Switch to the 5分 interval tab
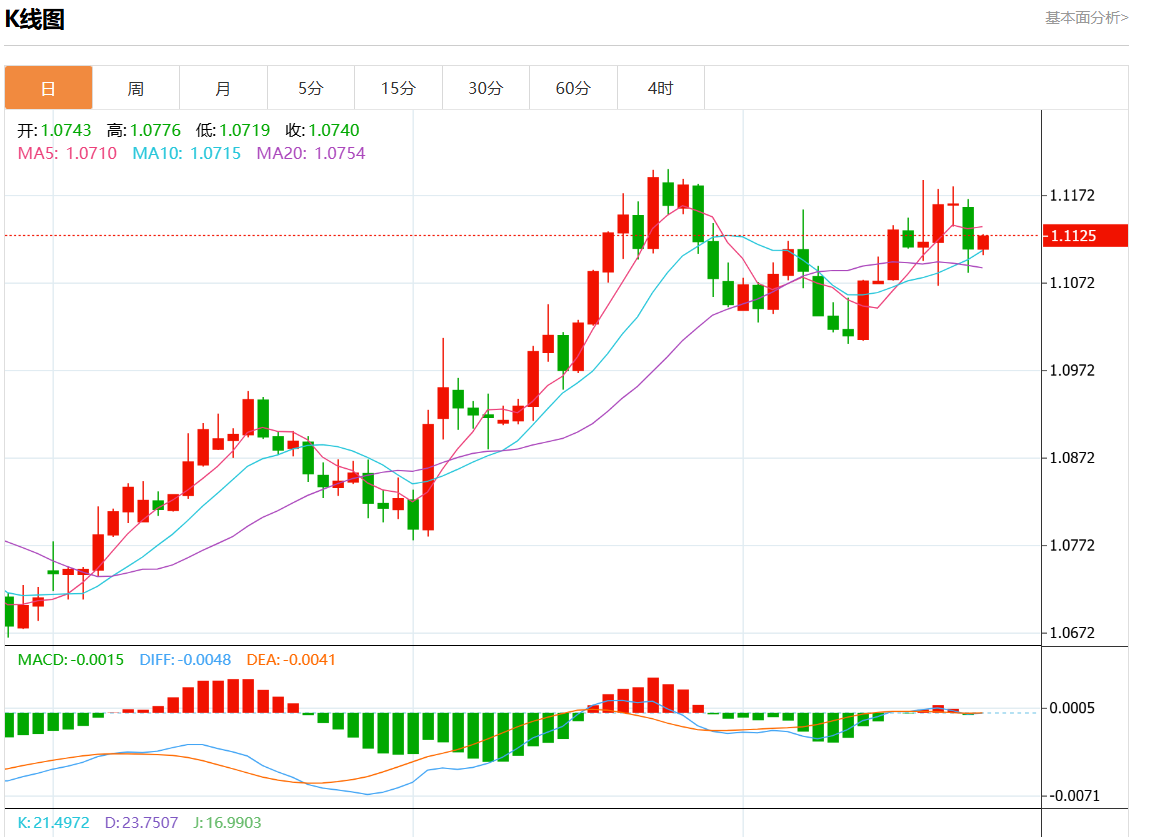The image size is (1152, 837). click(310, 88)
